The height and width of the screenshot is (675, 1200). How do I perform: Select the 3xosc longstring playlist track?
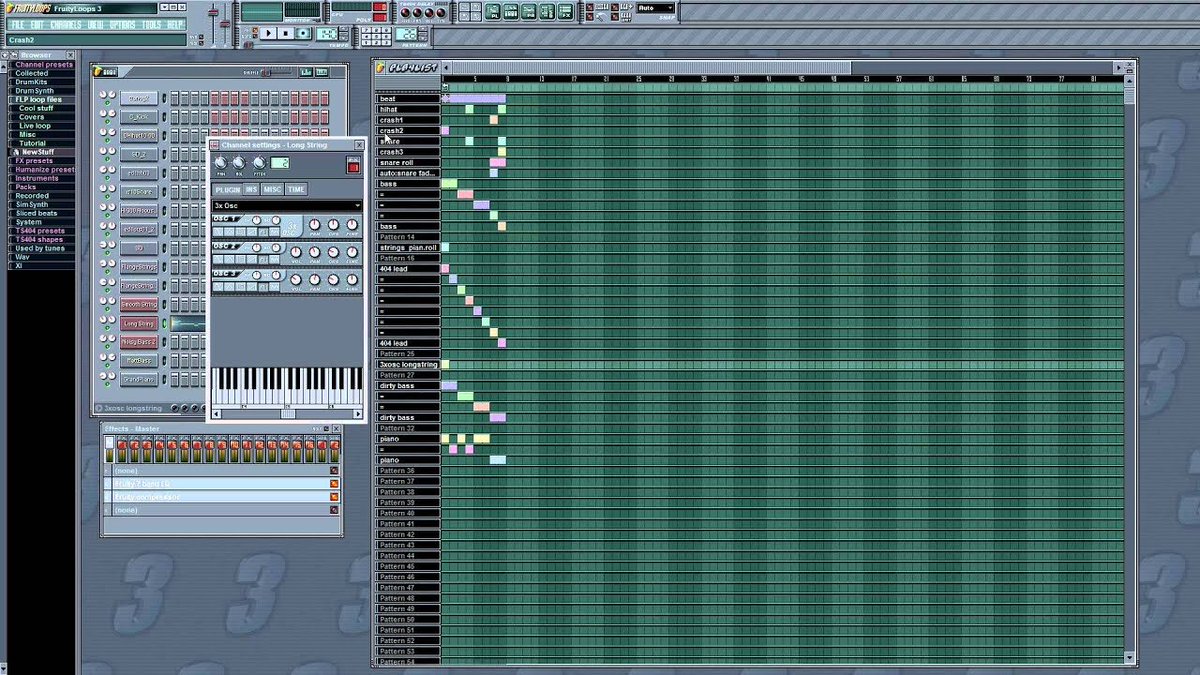pyautogui.click(x=408, y=364)
